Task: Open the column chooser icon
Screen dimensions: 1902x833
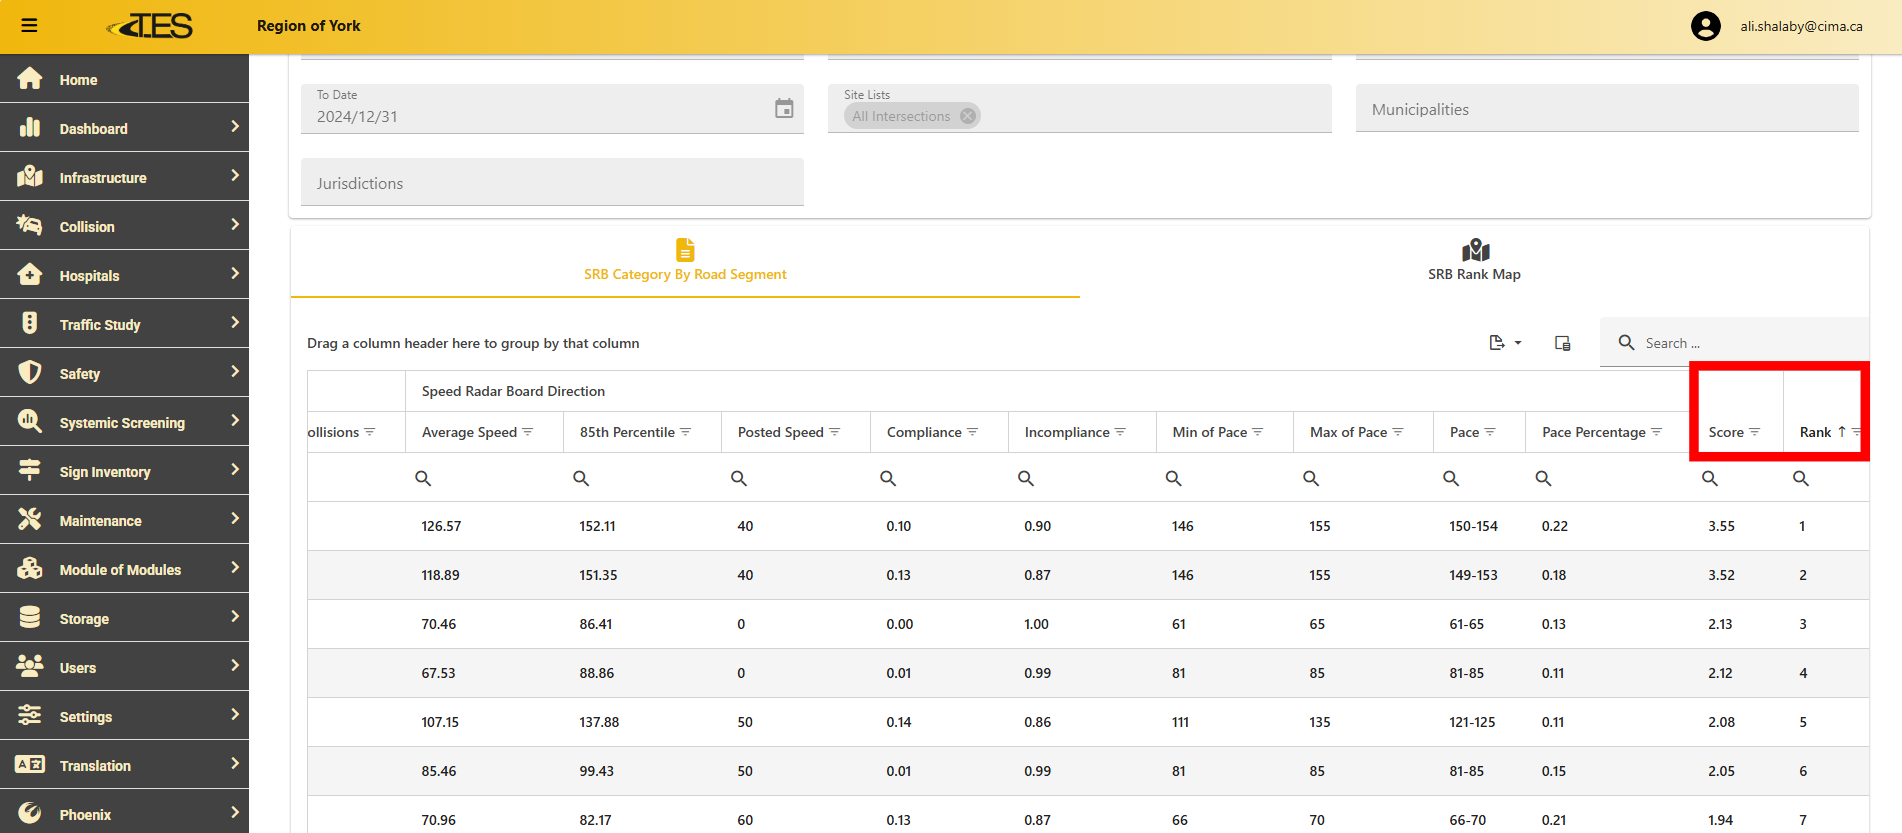Action: point(1562,343)
